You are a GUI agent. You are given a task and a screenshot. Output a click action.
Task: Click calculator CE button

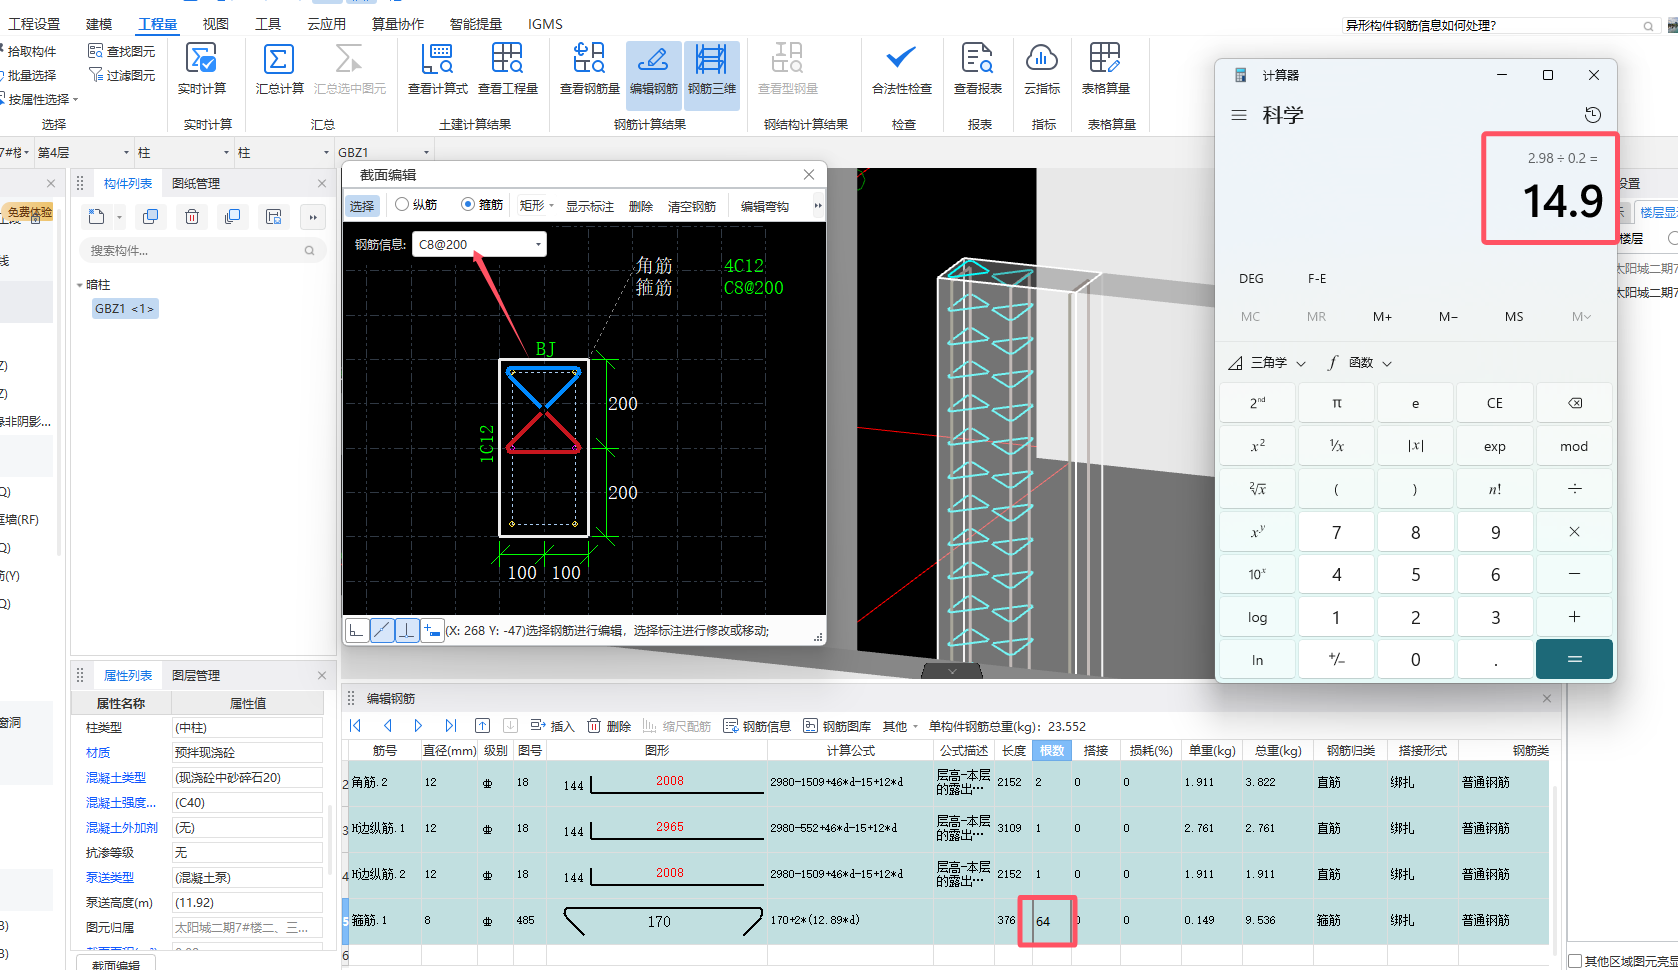[1495, 403]
